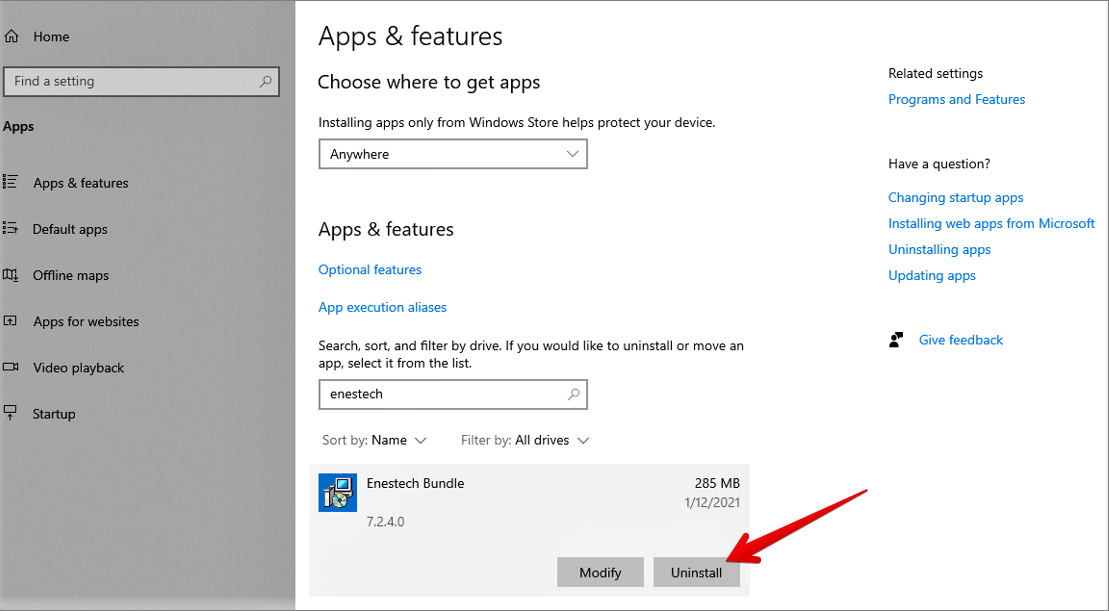Click the 285 MB size value
Image resolution: width=1109 pixels, height=611 pixels.
click(x=717, y=484)
